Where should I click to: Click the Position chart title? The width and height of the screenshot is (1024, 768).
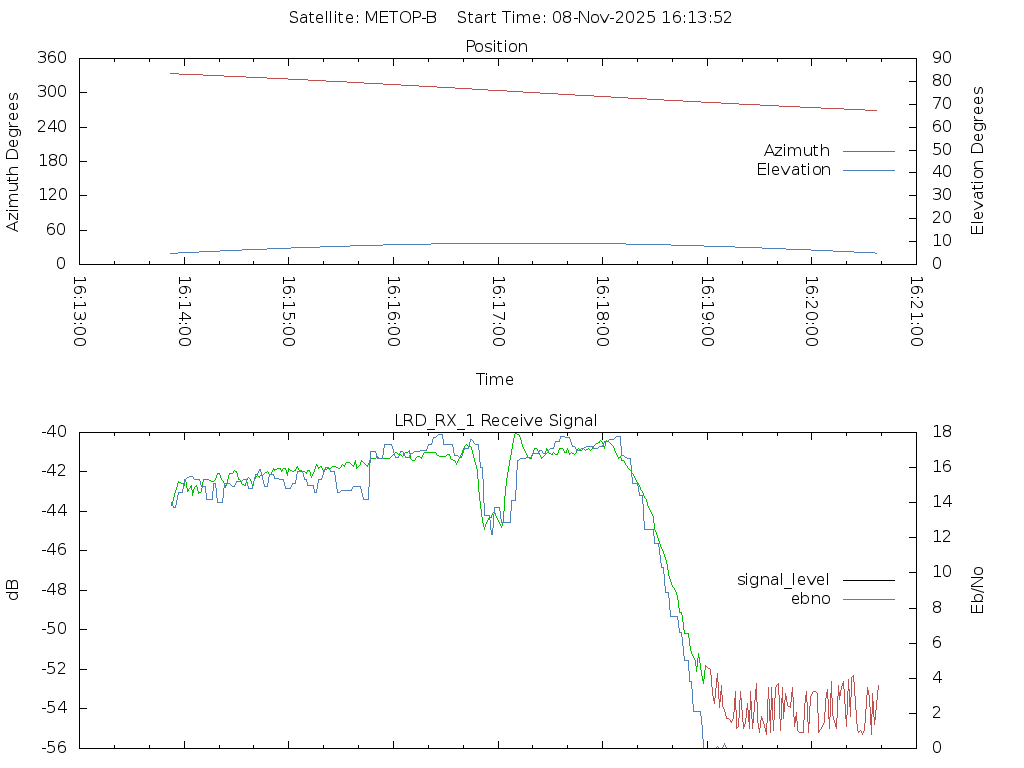[497, 46]
